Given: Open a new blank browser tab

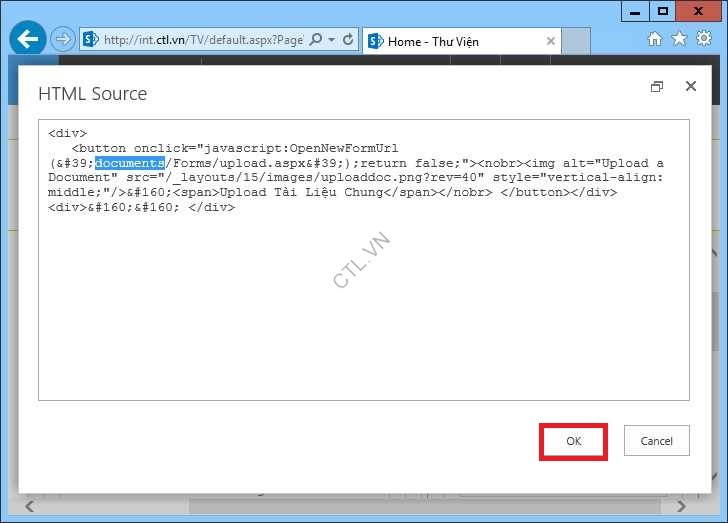Looking at the screenshot, I should pyautogui.click(x=577, y=41).
